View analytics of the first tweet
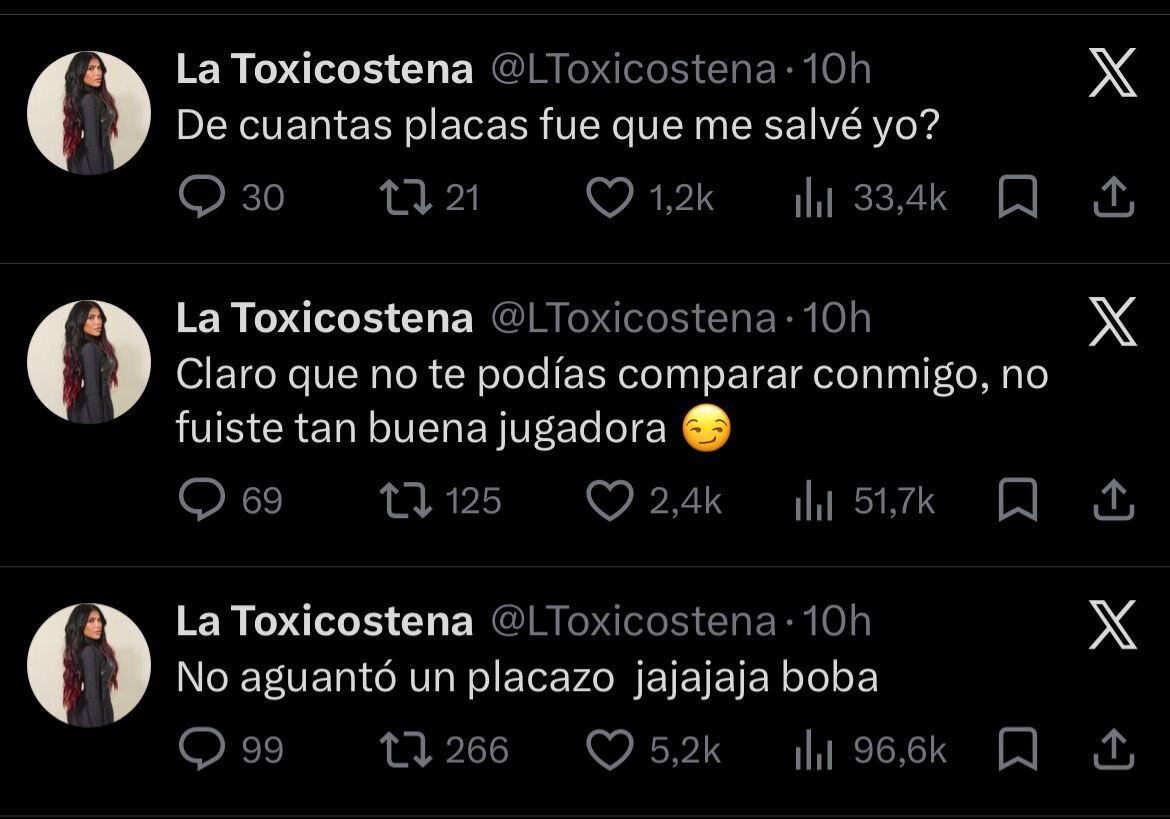This screenshot has height=819, width=1170. 815,197
